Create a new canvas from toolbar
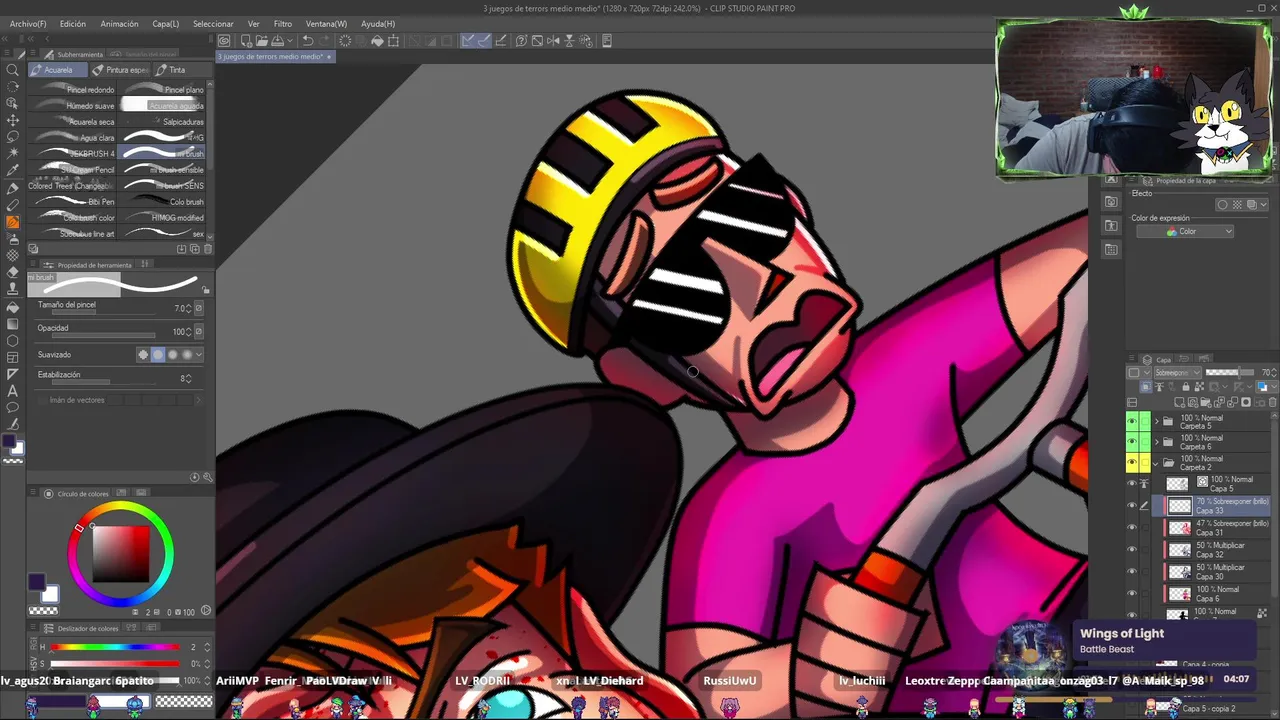Screen dimensions: 1280x720 tap(245, 41)
